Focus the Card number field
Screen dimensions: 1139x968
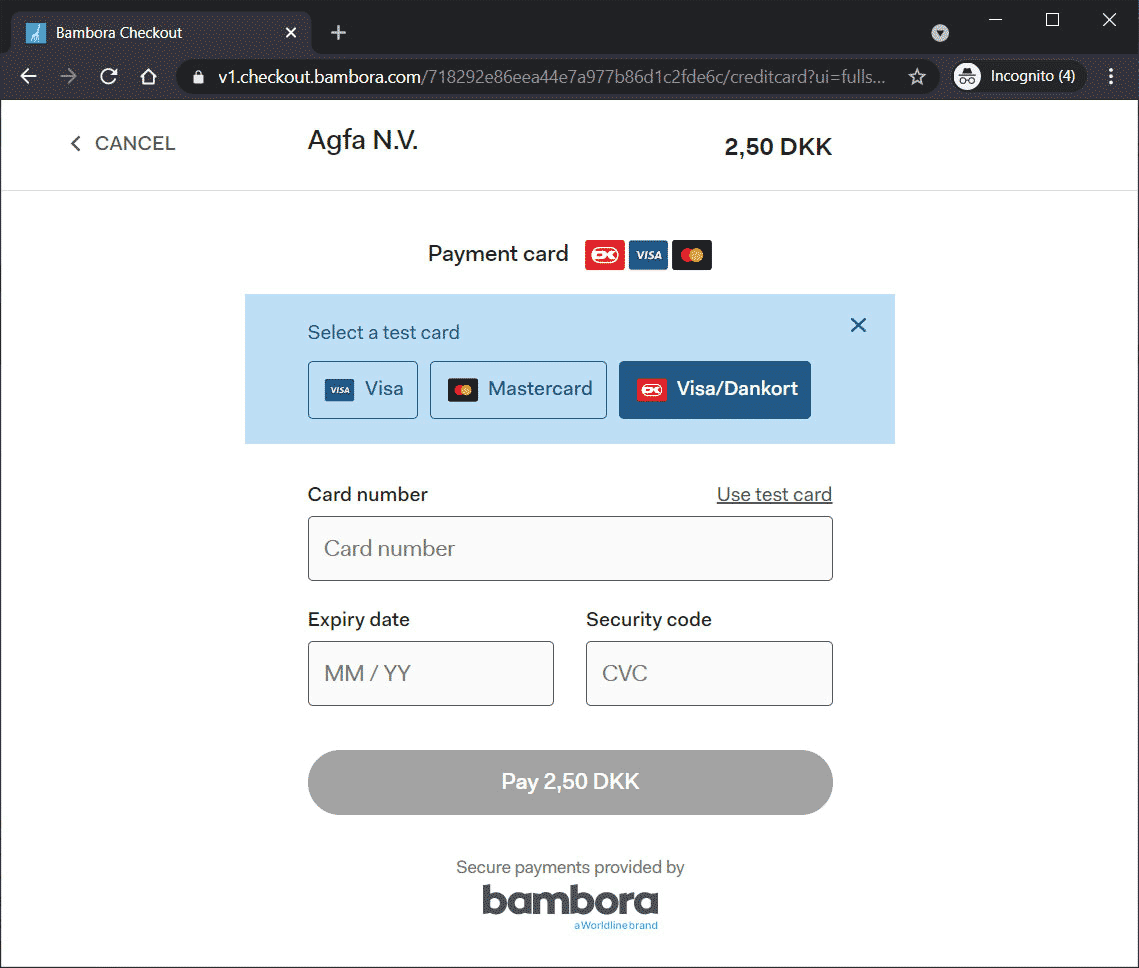570,548
